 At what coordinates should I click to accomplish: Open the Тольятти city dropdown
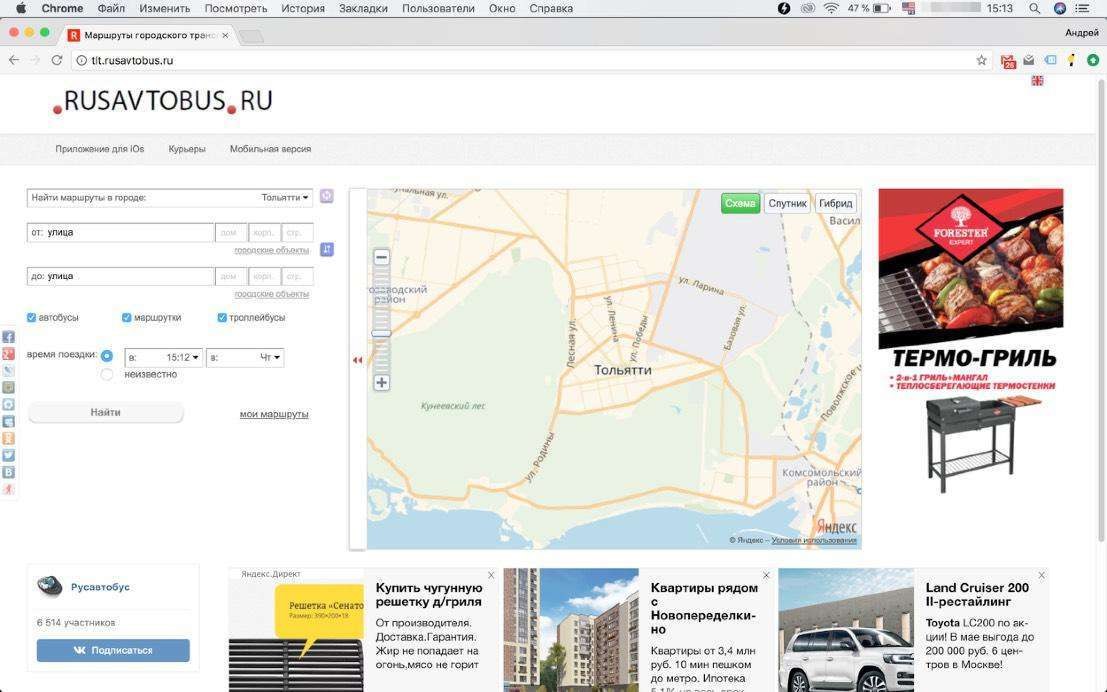(x=285, y=198)
